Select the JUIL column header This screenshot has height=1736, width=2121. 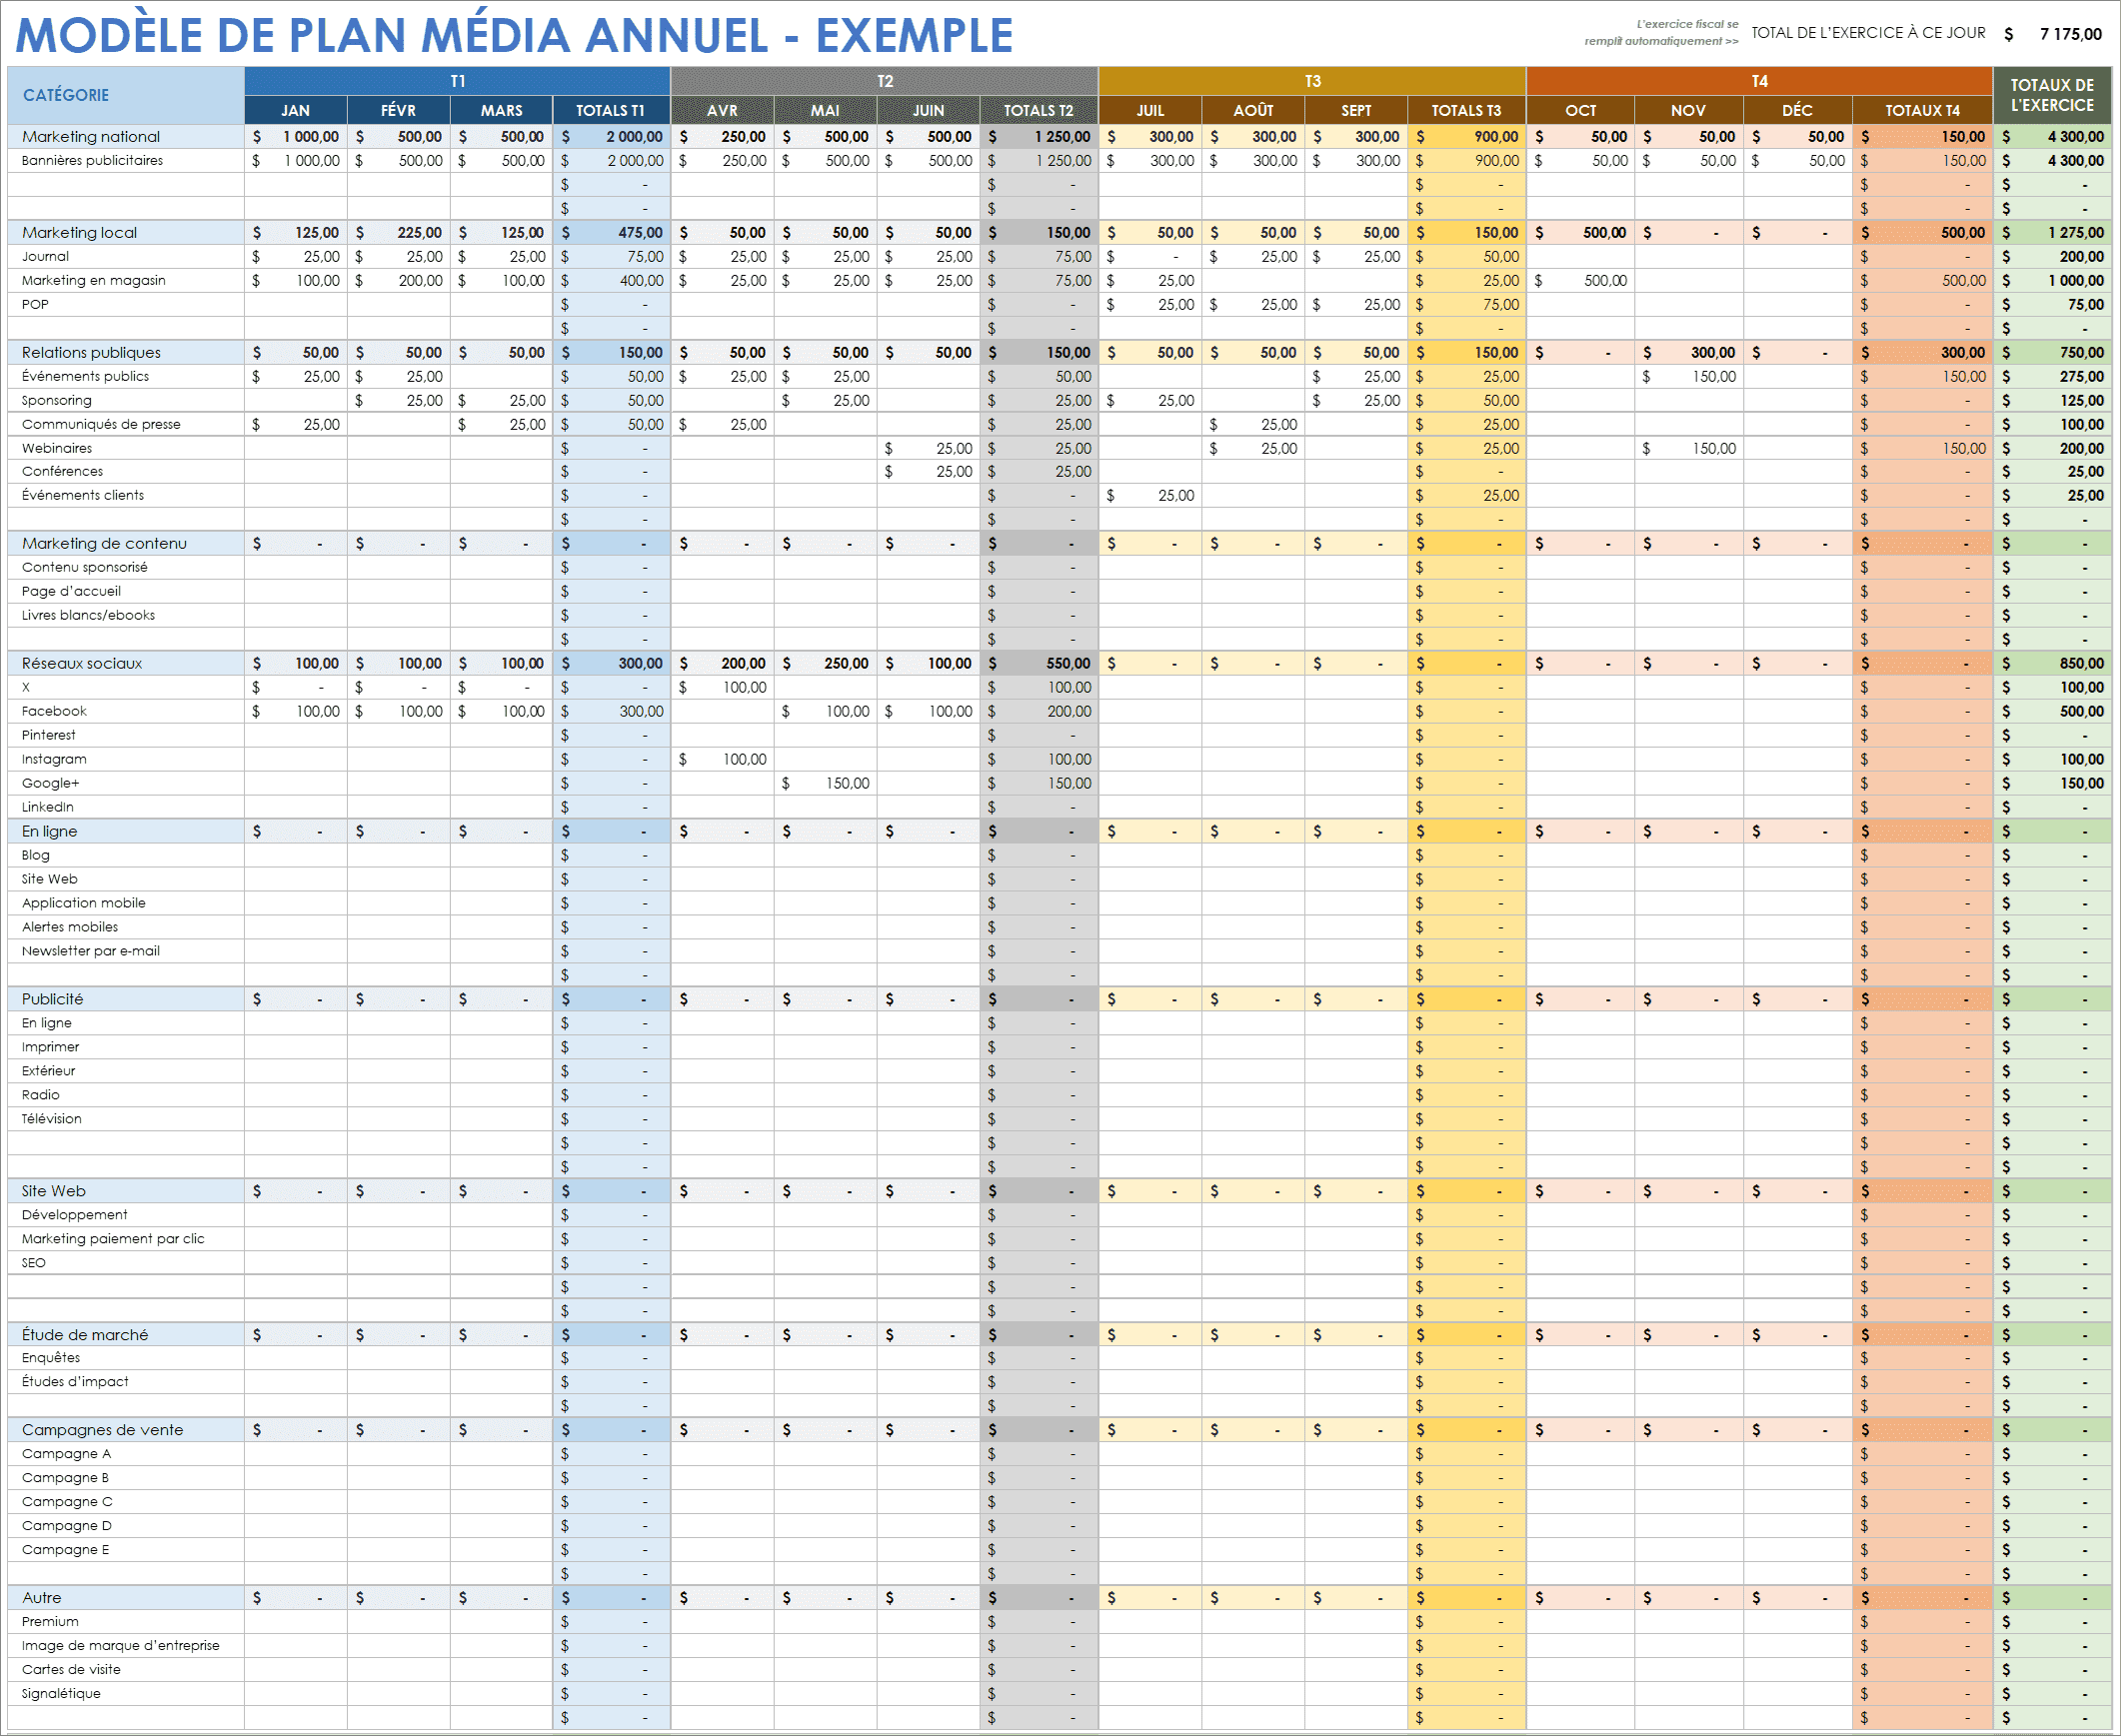pyautogui.click(x=1150, y=110)
